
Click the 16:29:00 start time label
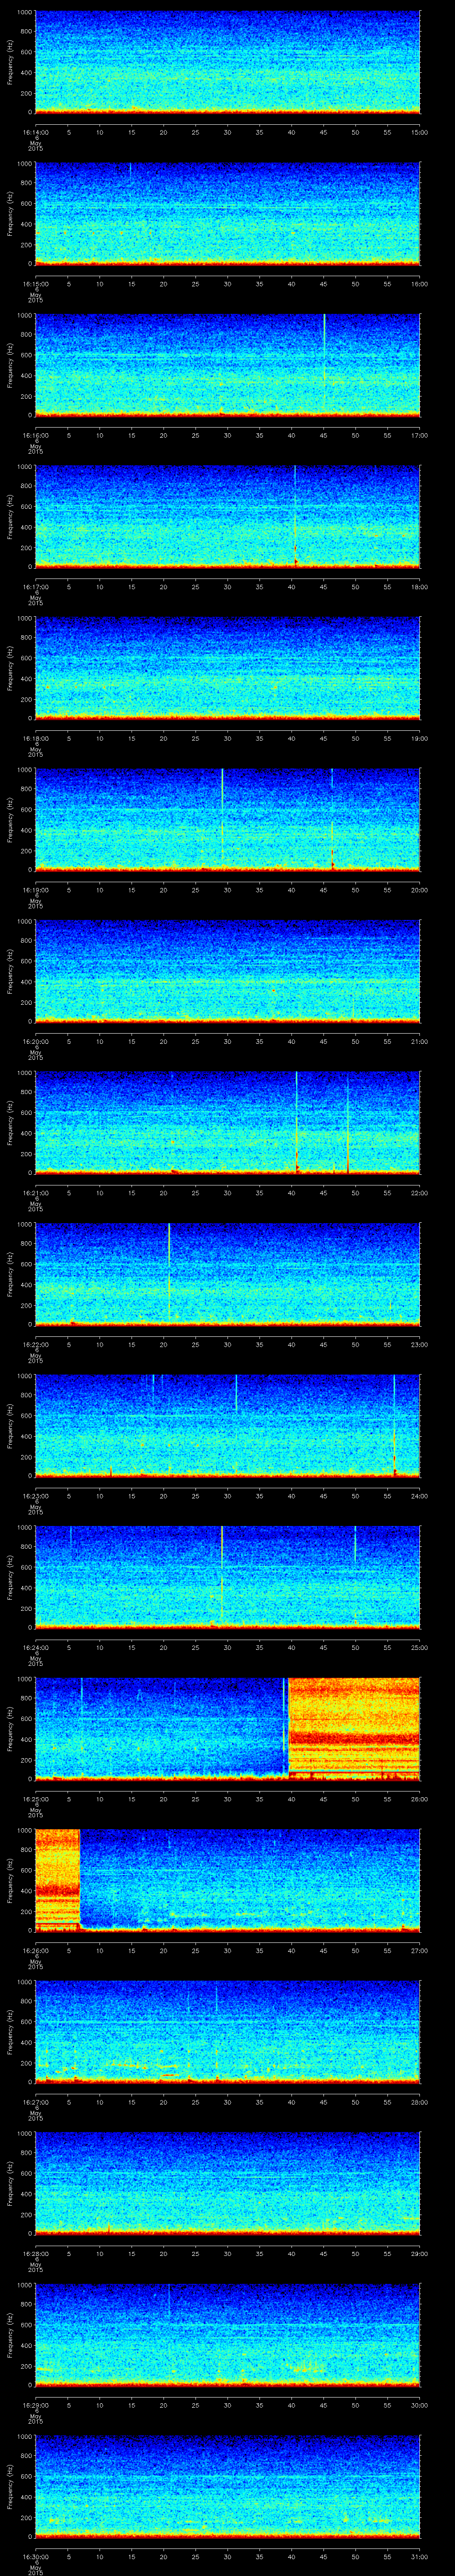35,2405
